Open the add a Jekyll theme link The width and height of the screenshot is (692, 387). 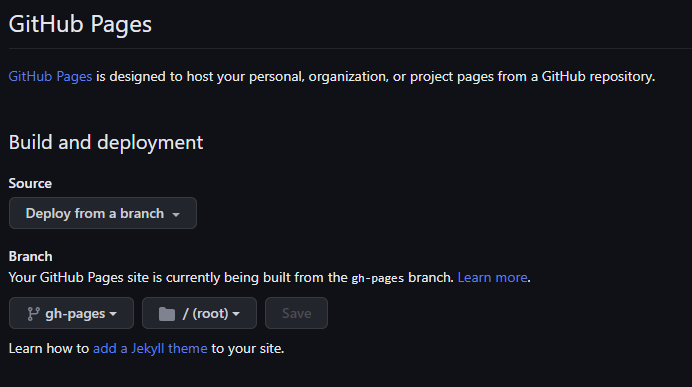[150, 349]
